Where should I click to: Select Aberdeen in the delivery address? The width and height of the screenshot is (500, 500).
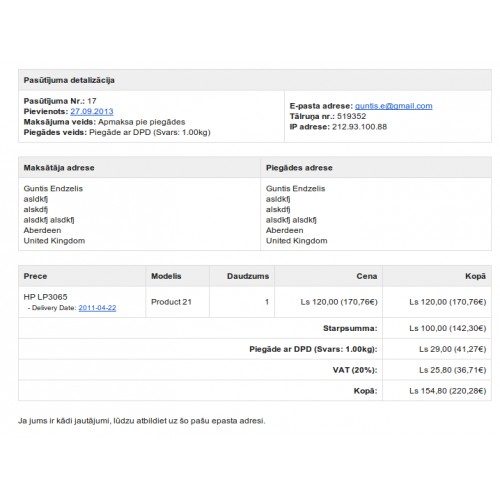click(284, 230)
